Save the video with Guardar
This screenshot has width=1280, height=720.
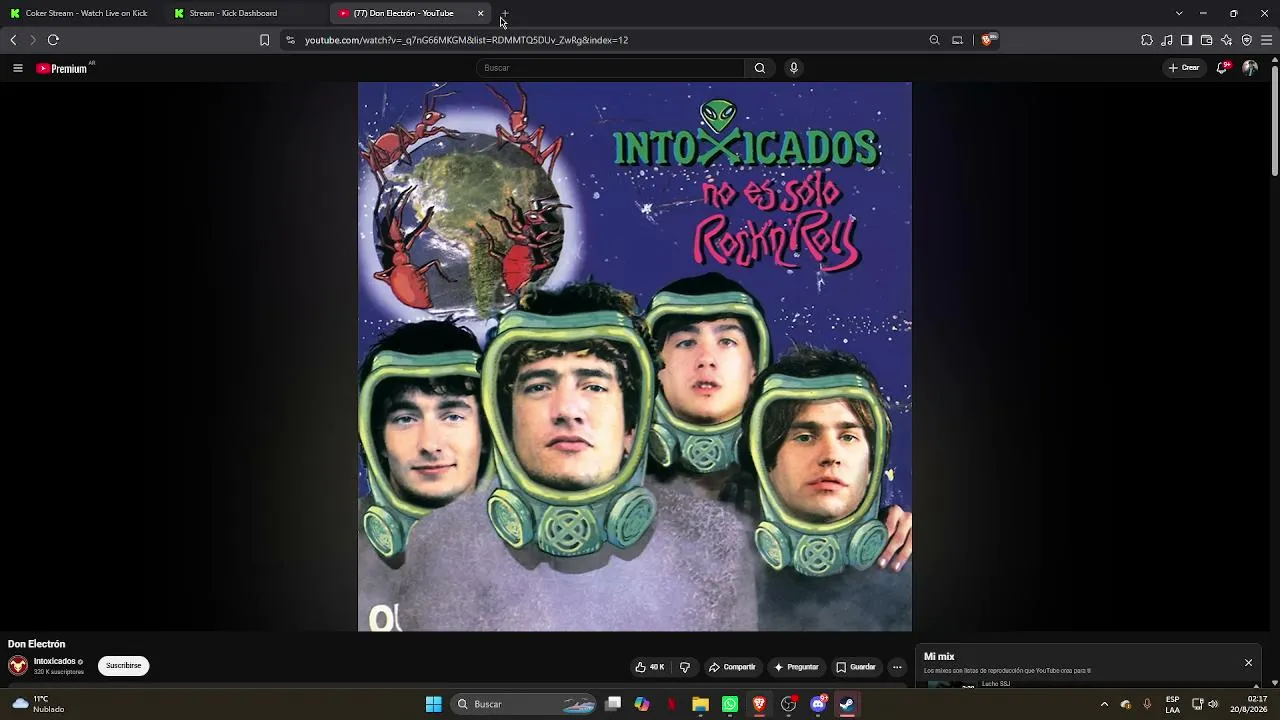tap(856, 667)
